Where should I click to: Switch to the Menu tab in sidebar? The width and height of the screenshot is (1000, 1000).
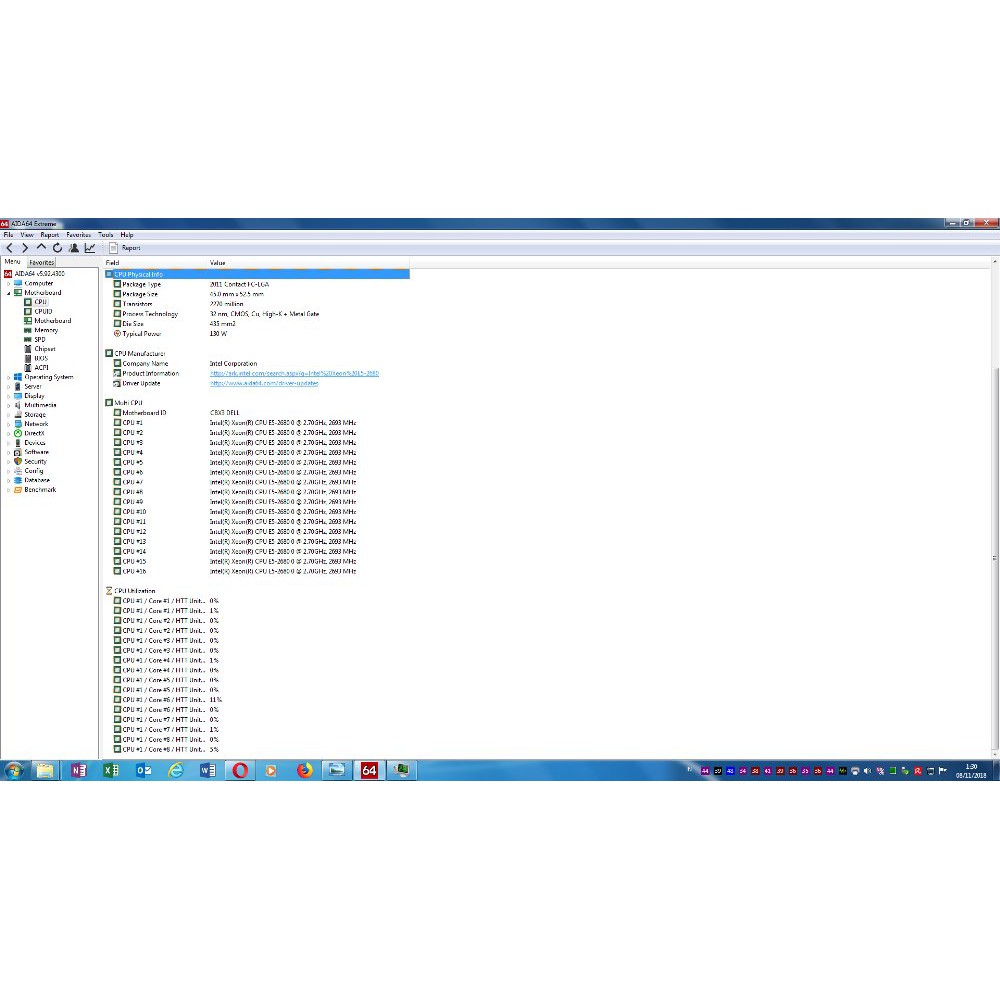tap(13, 261)
